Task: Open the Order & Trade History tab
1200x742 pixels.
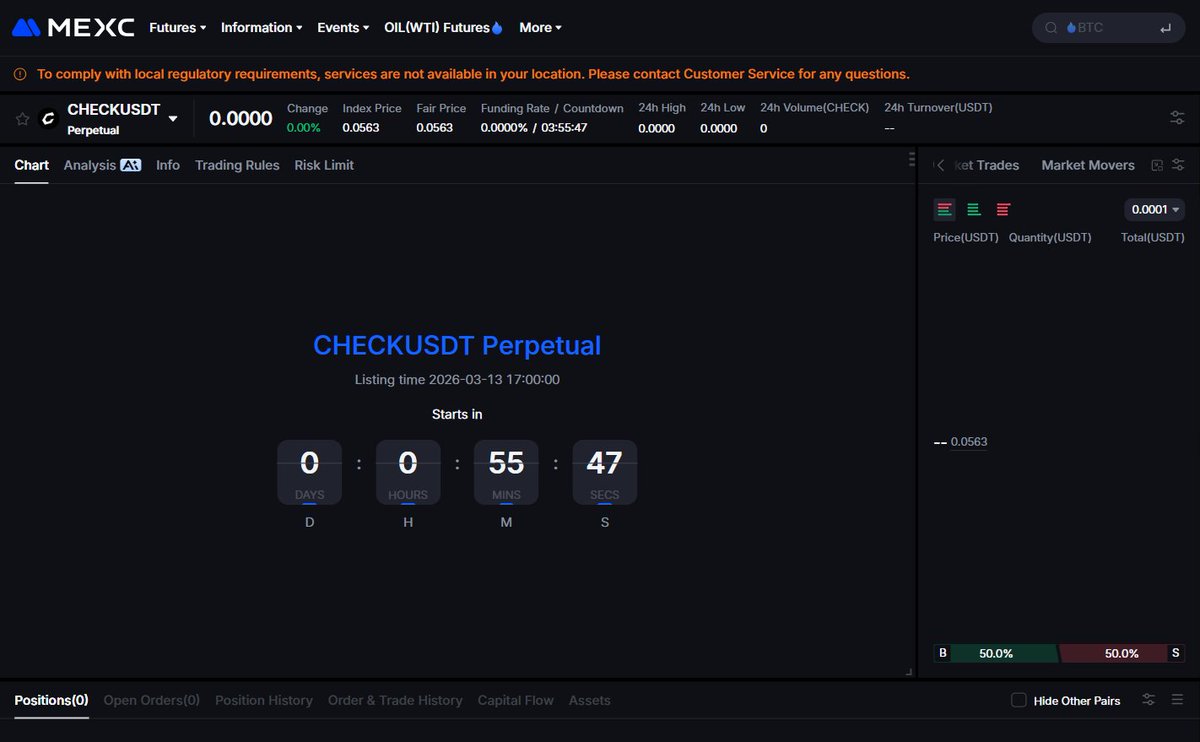Action: 395,700
